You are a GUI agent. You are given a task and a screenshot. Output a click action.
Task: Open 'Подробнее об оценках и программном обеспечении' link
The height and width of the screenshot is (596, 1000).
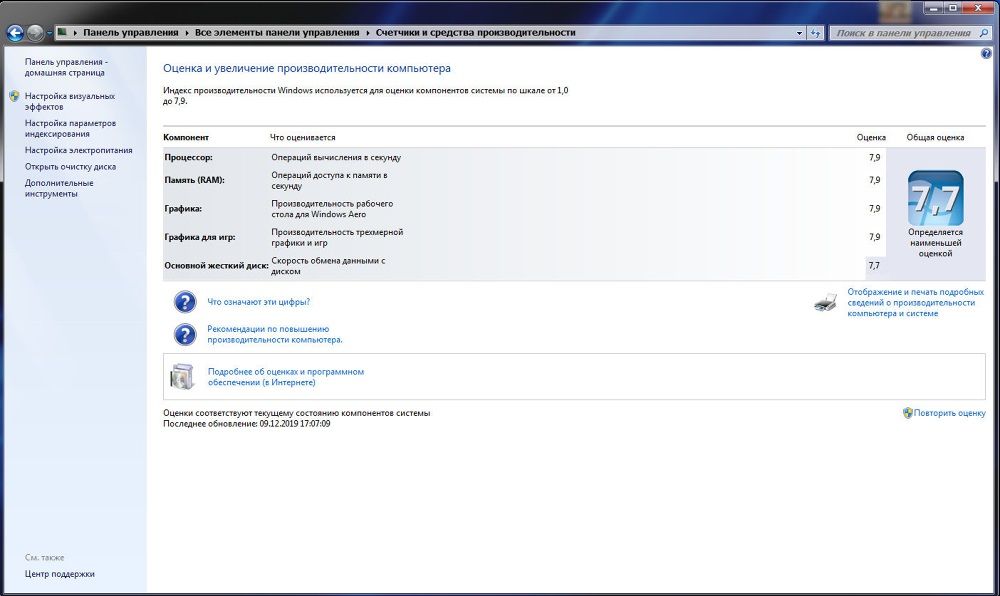(286, 377)
